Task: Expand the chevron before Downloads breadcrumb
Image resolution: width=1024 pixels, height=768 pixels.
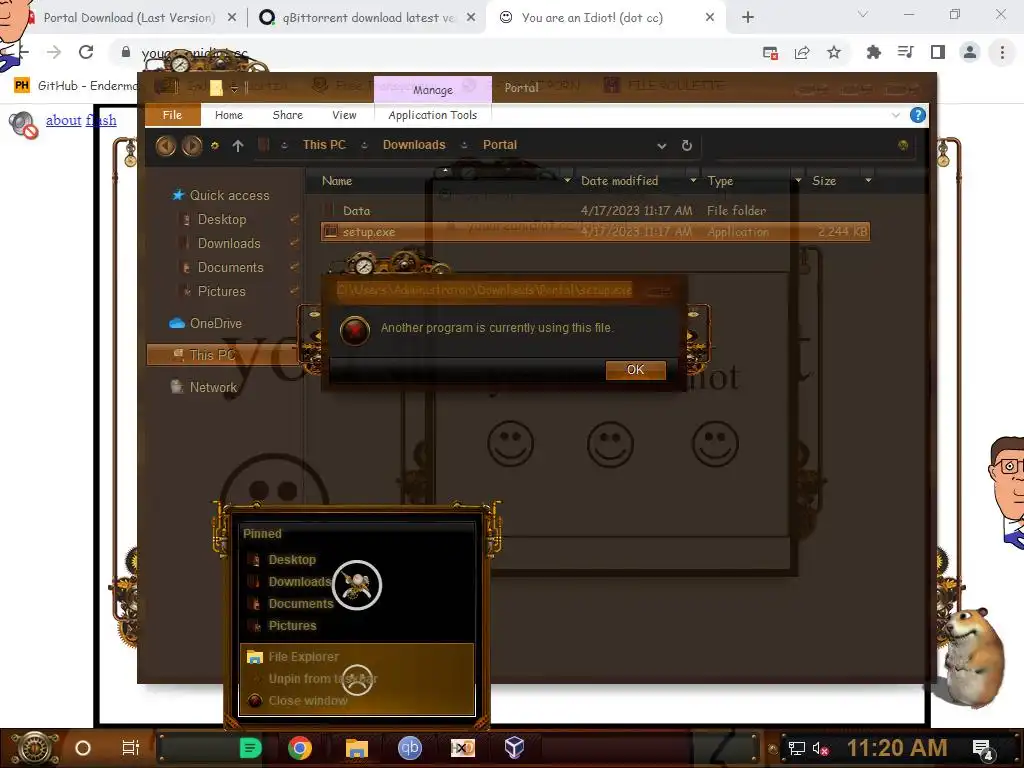Action: click(x=364, y=146)
